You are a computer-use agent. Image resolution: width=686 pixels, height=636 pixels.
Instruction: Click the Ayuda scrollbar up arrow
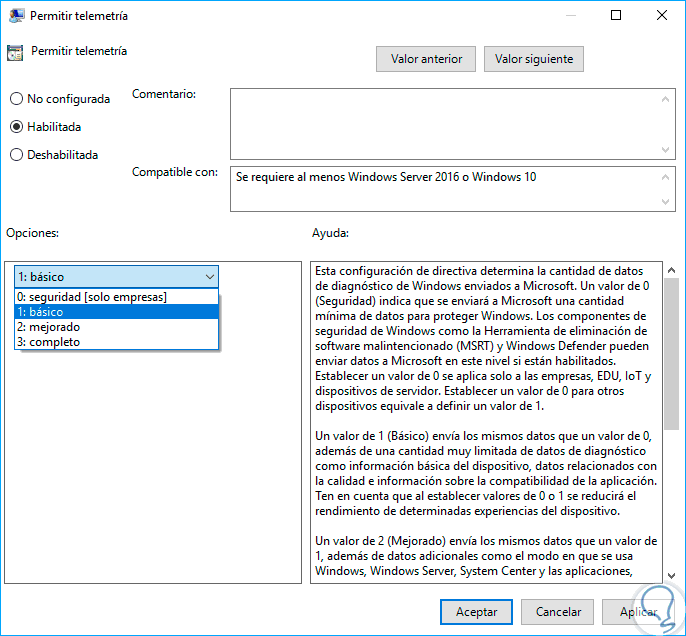coord(671,270)
